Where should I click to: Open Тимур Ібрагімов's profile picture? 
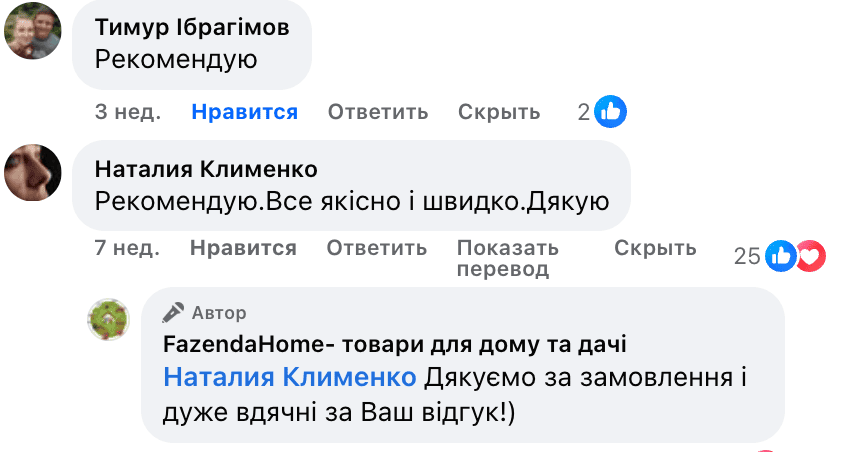33,34
